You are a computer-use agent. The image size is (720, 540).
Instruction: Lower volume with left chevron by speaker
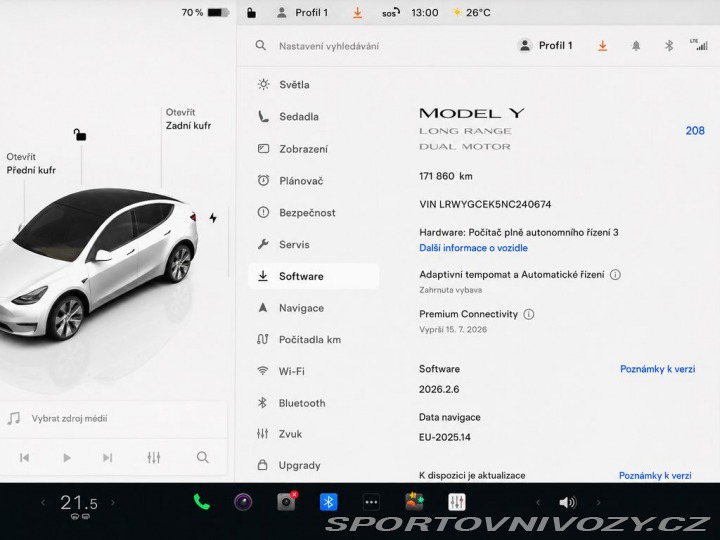tap(538, 502)
